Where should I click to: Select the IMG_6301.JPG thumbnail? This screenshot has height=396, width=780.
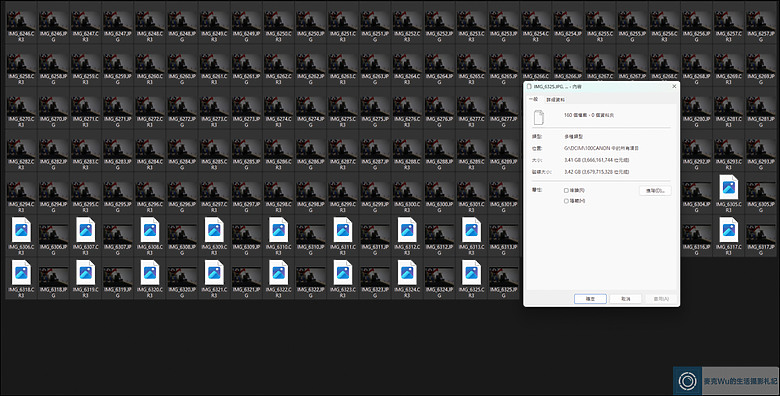click(x=503, y=192)
